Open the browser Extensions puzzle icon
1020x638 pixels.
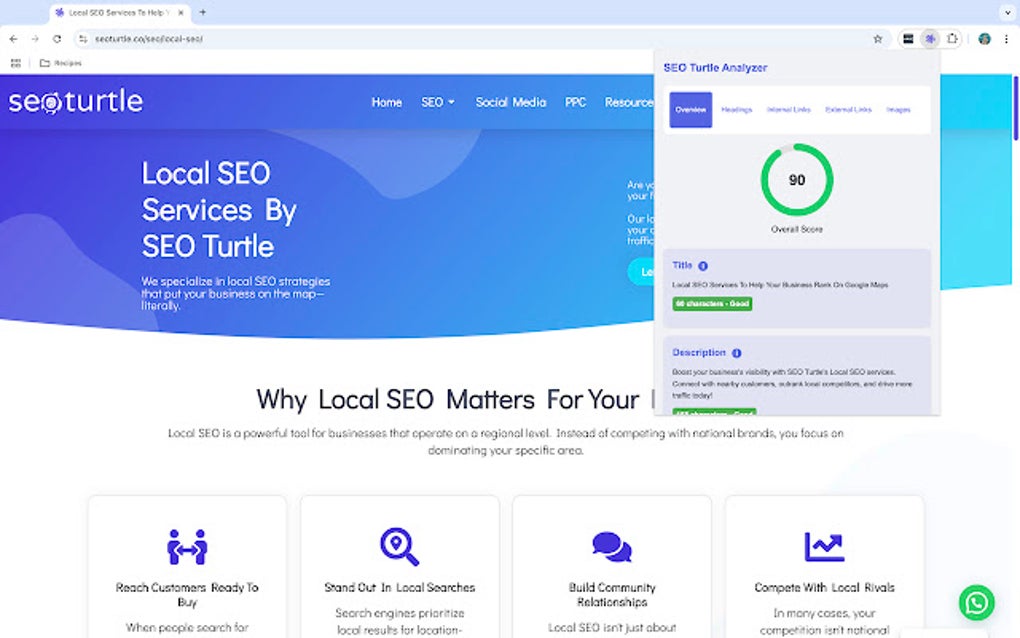coord(952,38)
